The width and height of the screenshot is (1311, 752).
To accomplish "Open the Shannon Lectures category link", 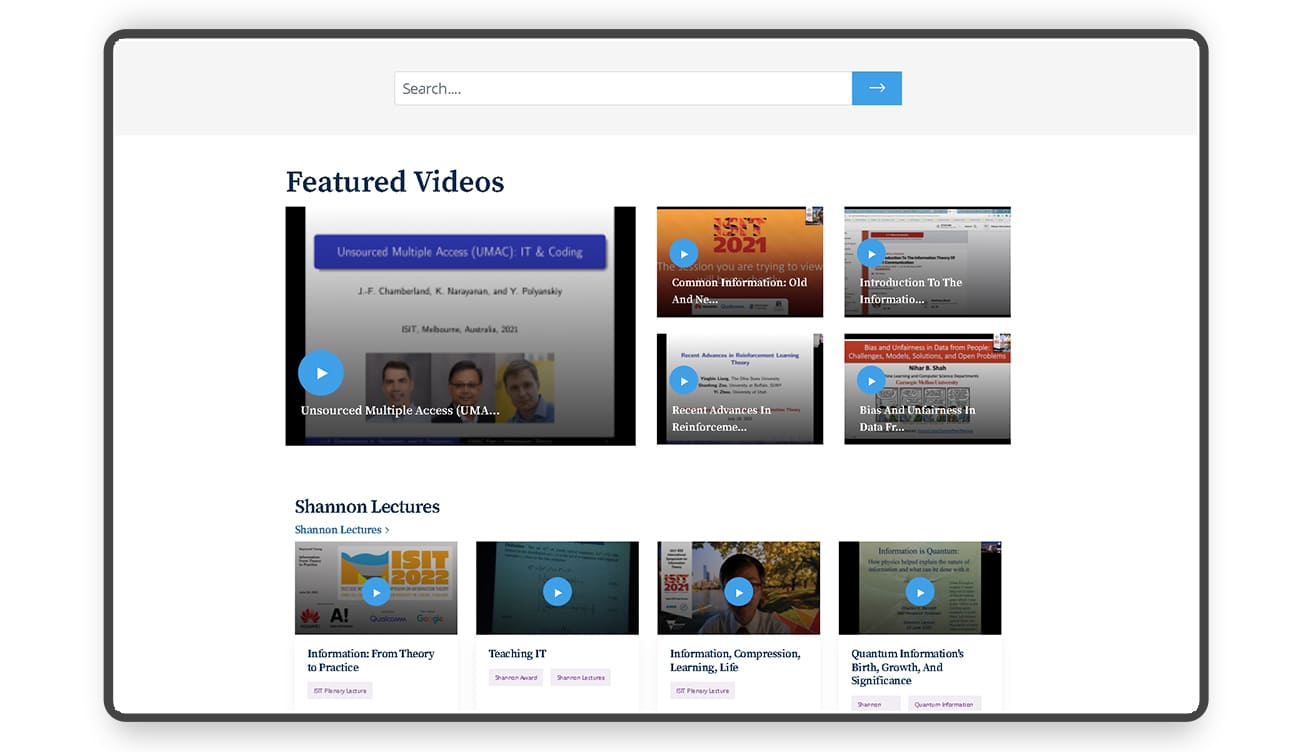I will coord(342,530).
